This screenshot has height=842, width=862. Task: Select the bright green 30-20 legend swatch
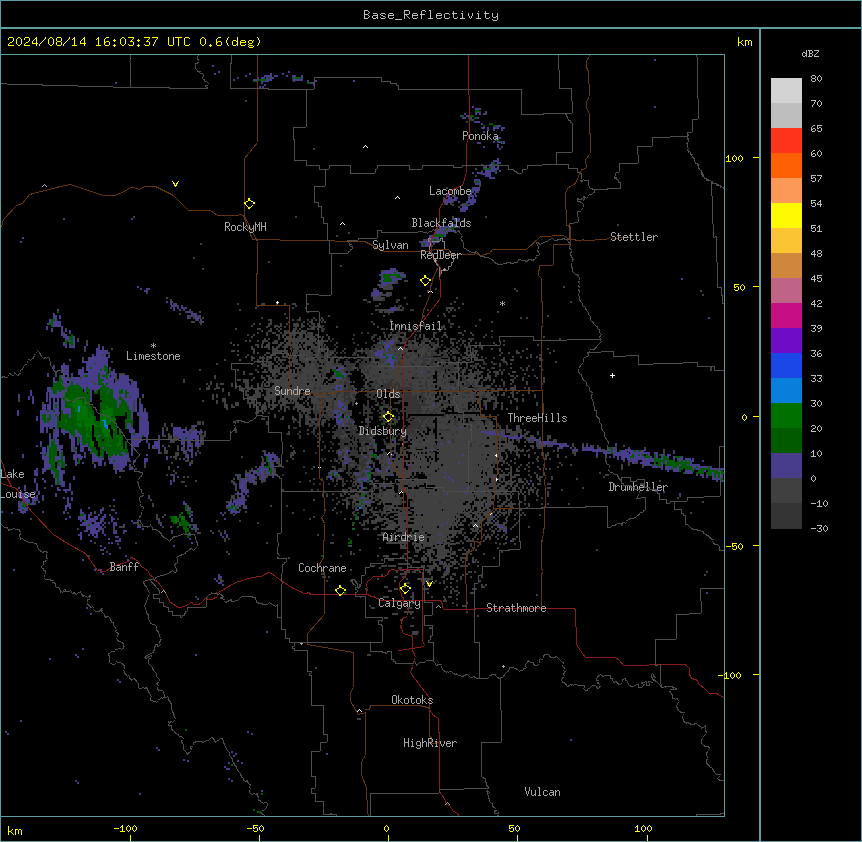click(786, 416)
